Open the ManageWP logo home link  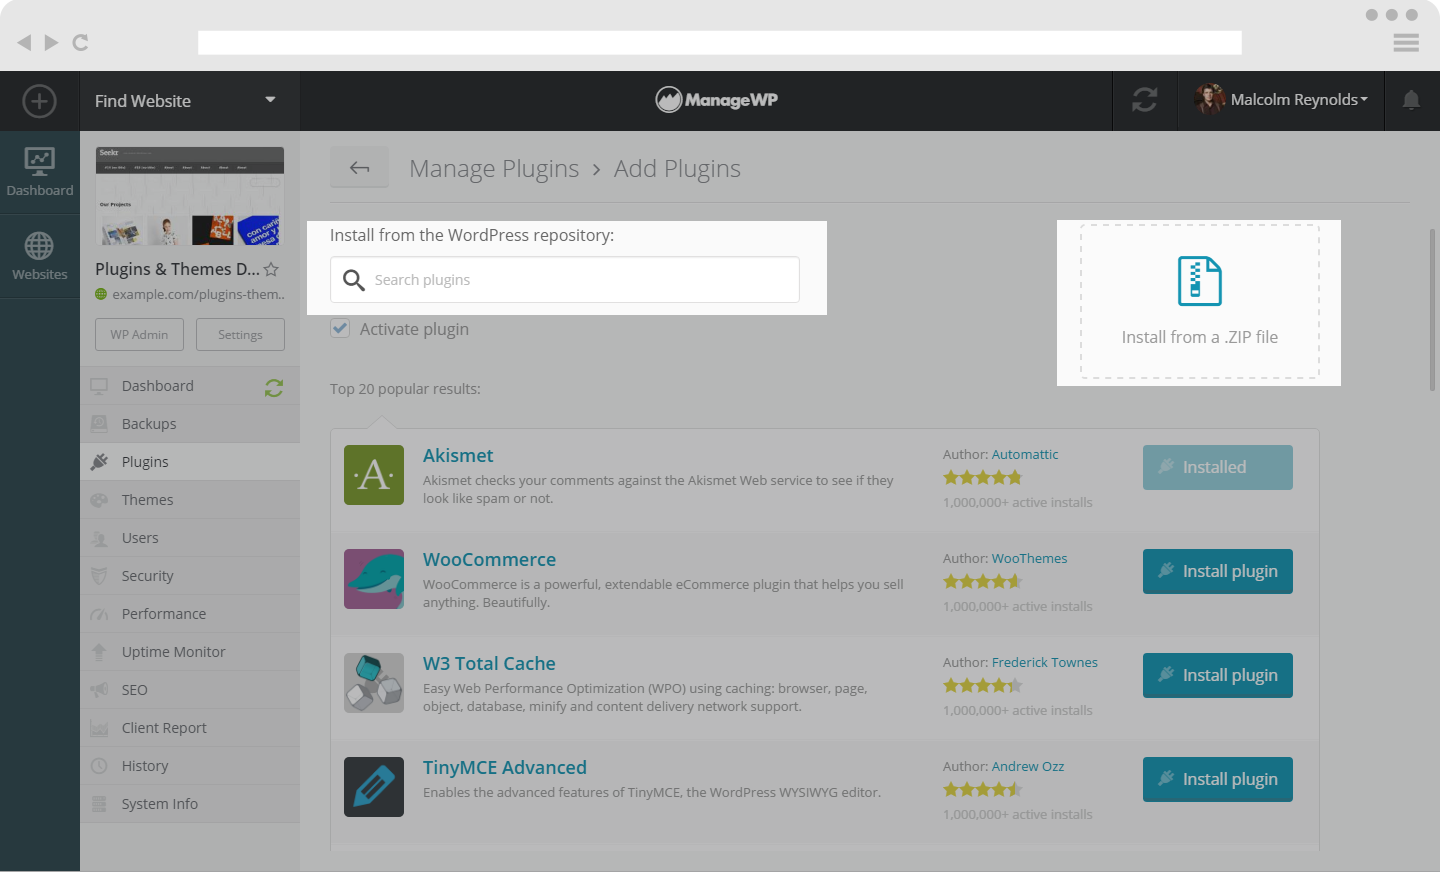717,100
